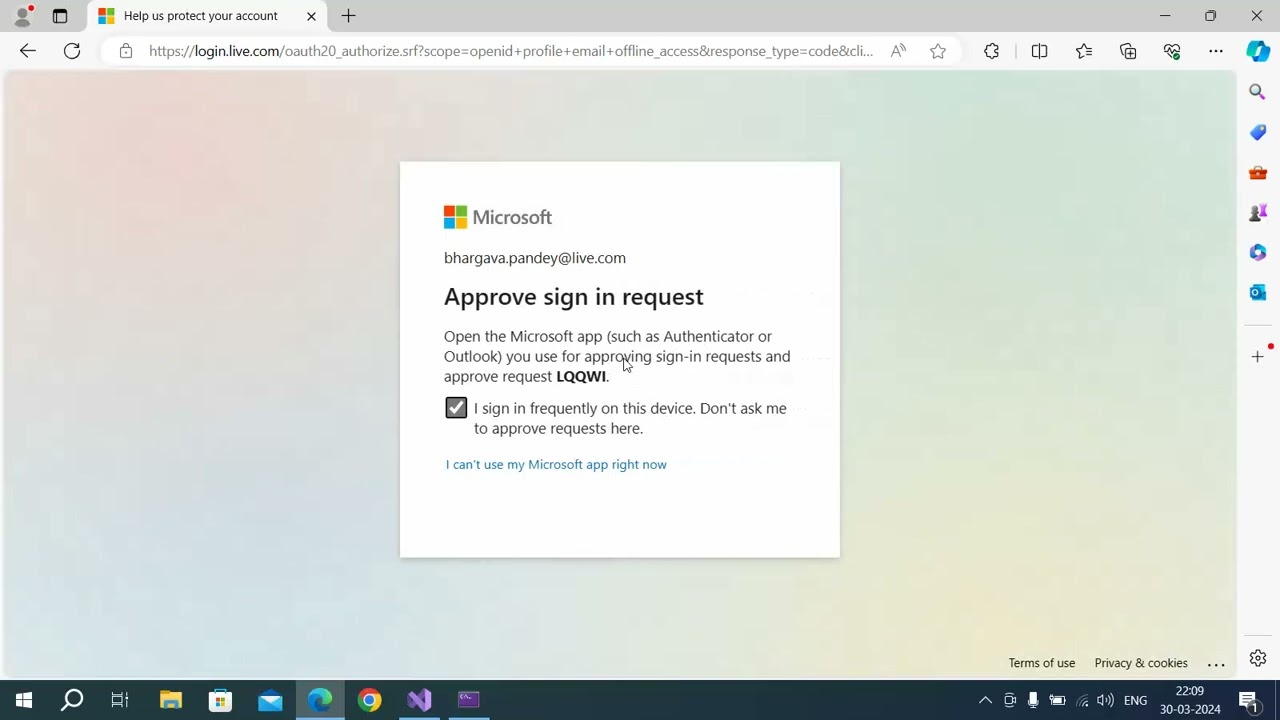Viewport: 1280px width, 720px height.
Task: Open the sidebar Tools briefcase
Action: click(1258, 172)
